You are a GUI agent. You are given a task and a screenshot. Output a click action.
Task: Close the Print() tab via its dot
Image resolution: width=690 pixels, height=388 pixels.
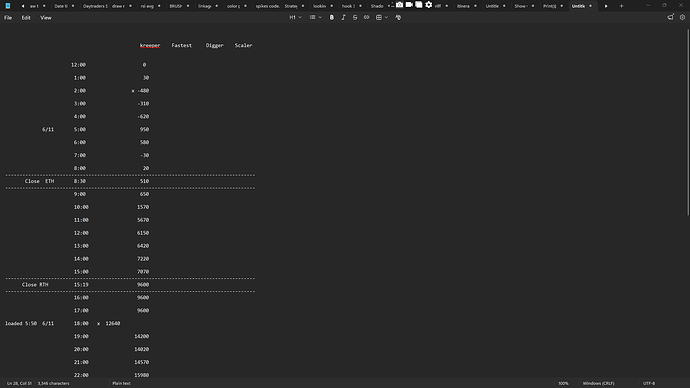pyautogui.click(x=562, y=6)
